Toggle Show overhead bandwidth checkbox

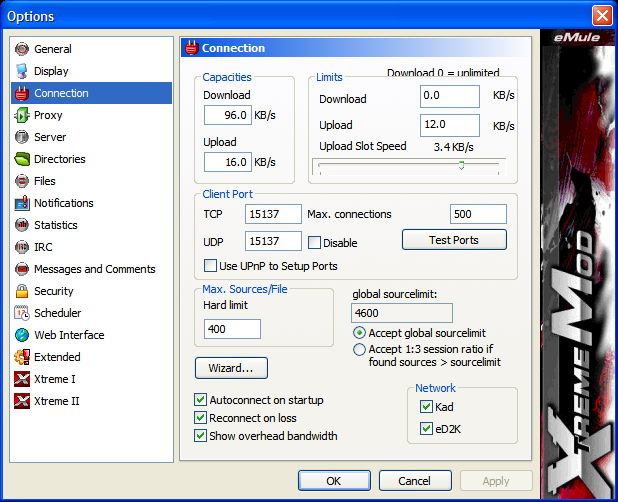coord(200,435)
